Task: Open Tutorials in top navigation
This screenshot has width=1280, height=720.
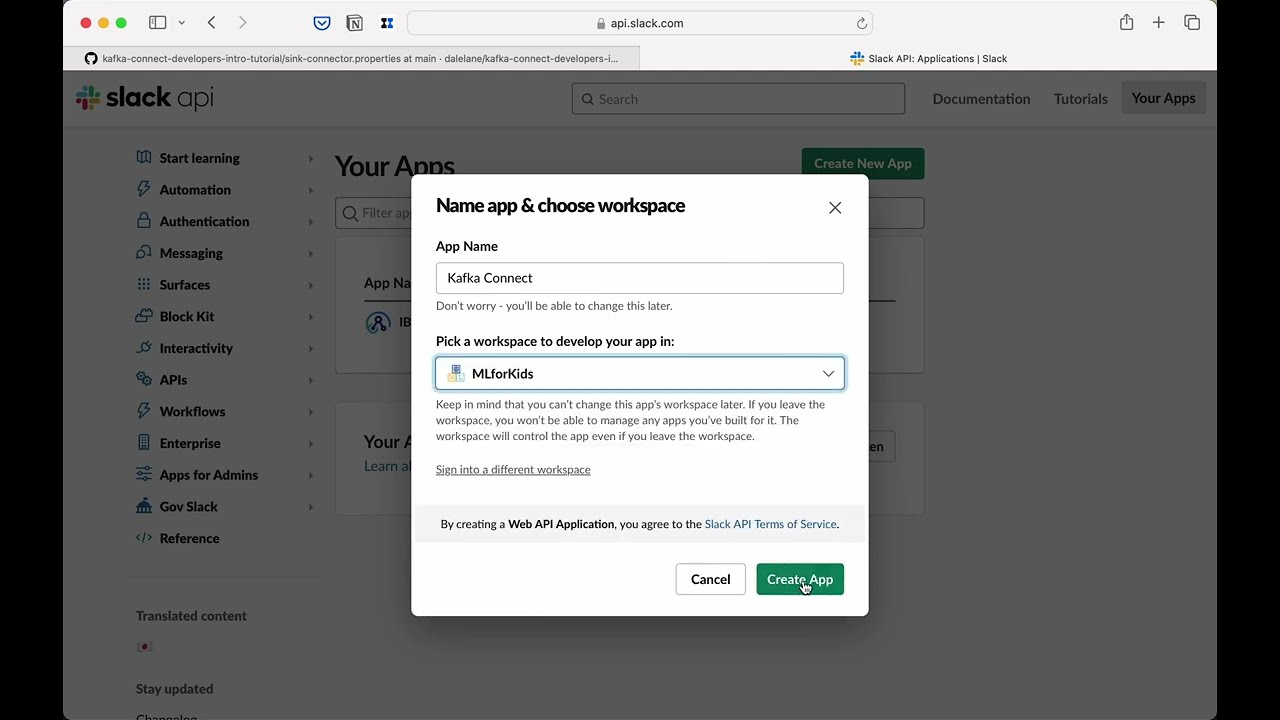Action: coord(1080,98)
